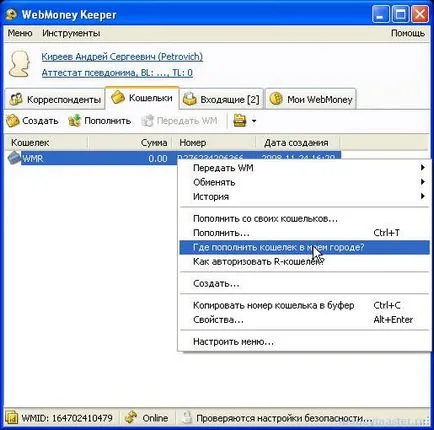Open the Киреев Андрей Сергеевич profile link

[122, 57]
